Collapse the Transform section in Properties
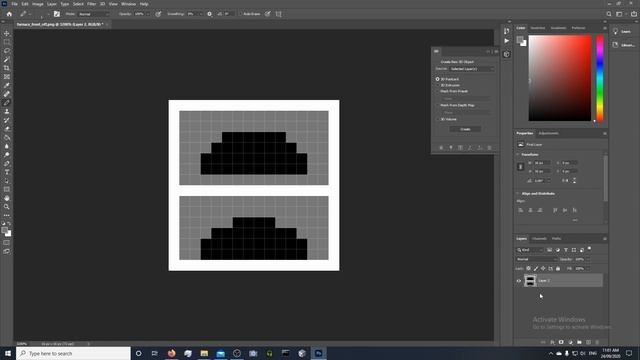Image resolution: width=640 pixels, height=360 pixels. [x=518, y=155]
